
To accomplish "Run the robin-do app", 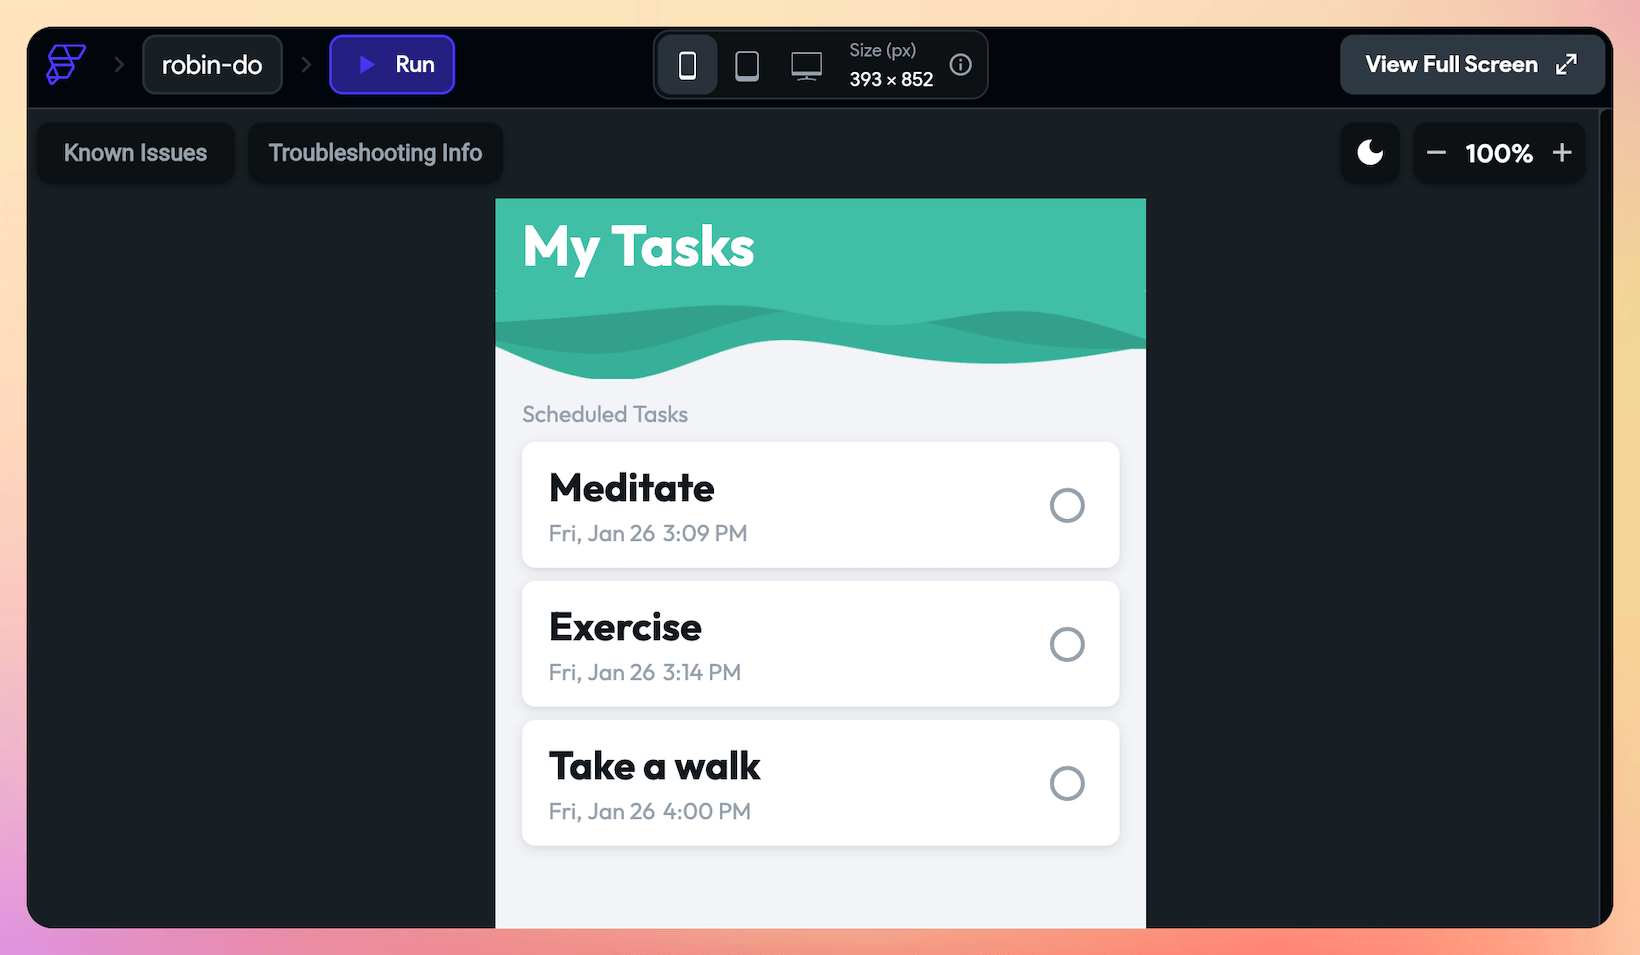I will point(392,64).
